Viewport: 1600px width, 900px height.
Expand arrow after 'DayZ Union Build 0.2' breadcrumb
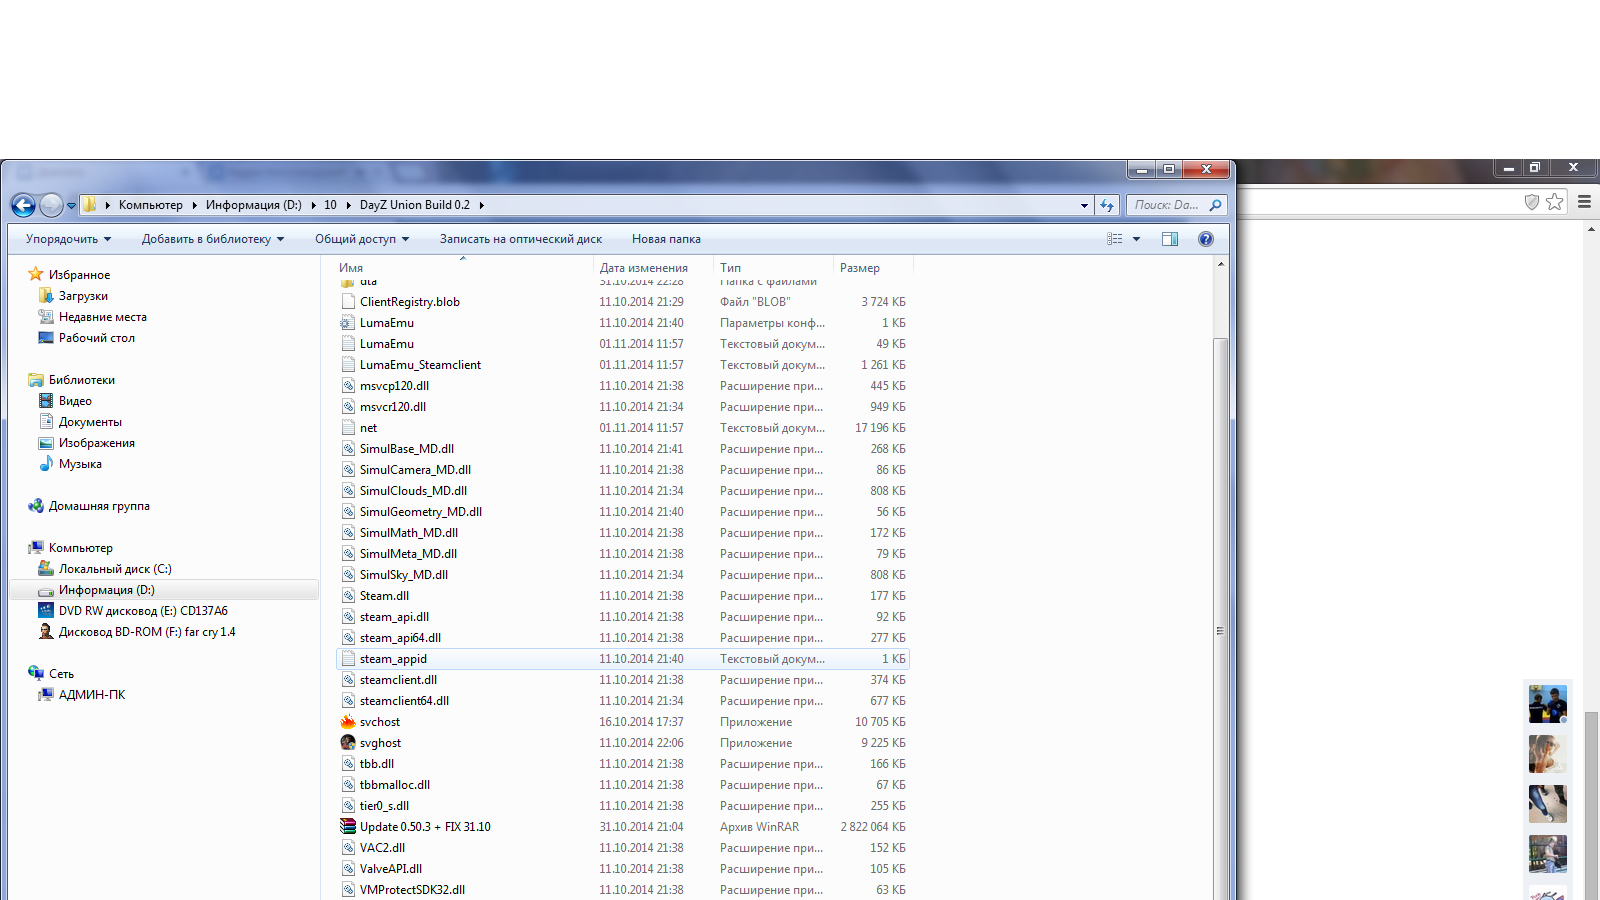click(481, 205)
